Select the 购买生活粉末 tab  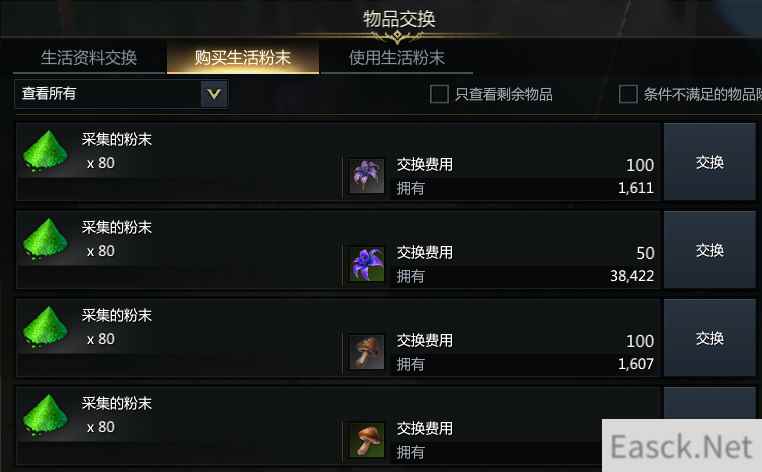[x=242, y=58]
